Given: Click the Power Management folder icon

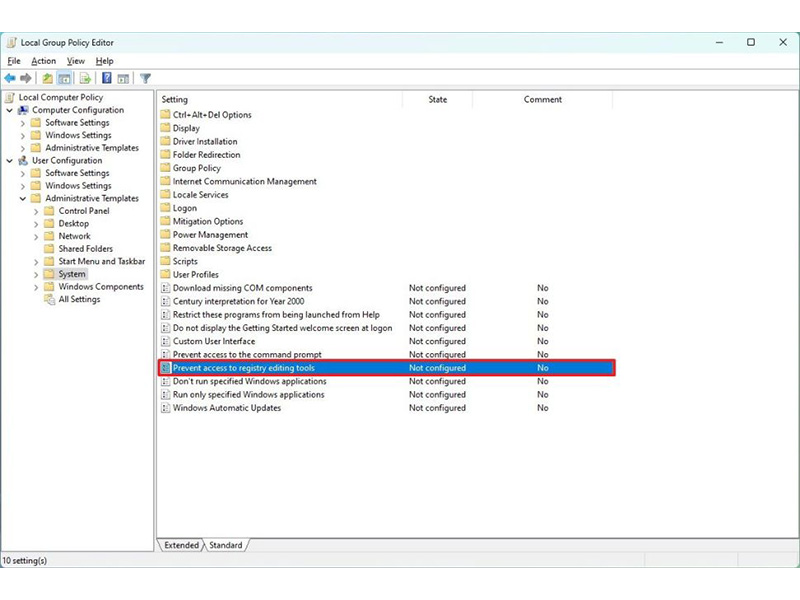Looking at the screenshot, I should pyautogui.click(x=165, y=234).
